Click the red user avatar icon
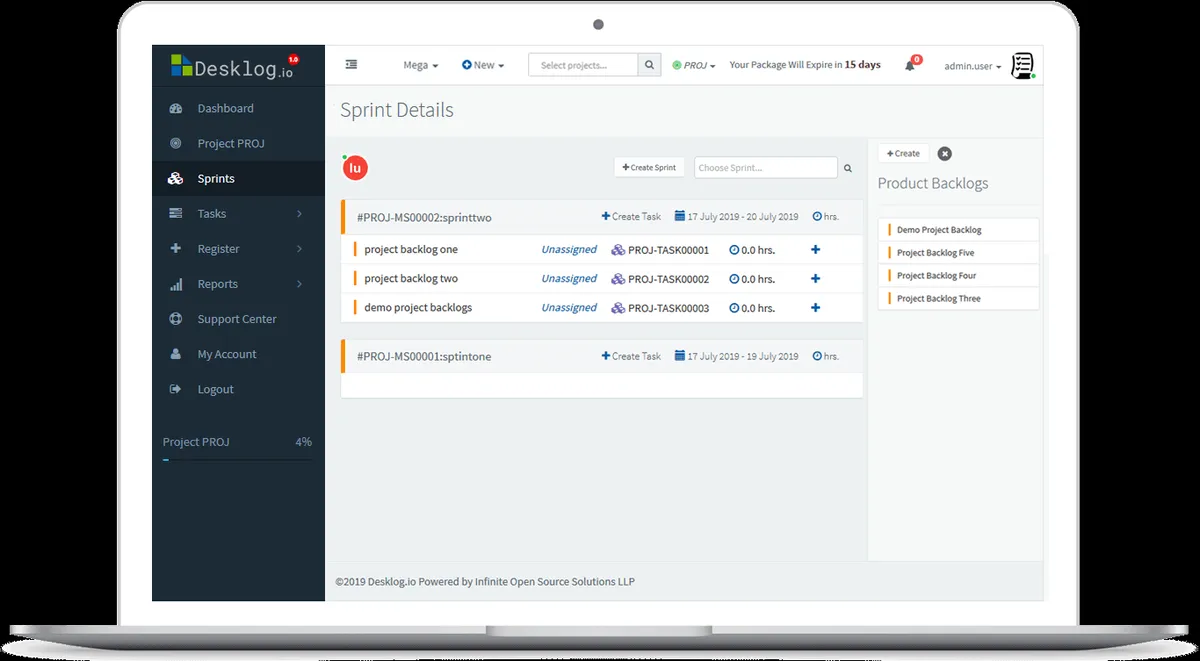 click(355, 168)
